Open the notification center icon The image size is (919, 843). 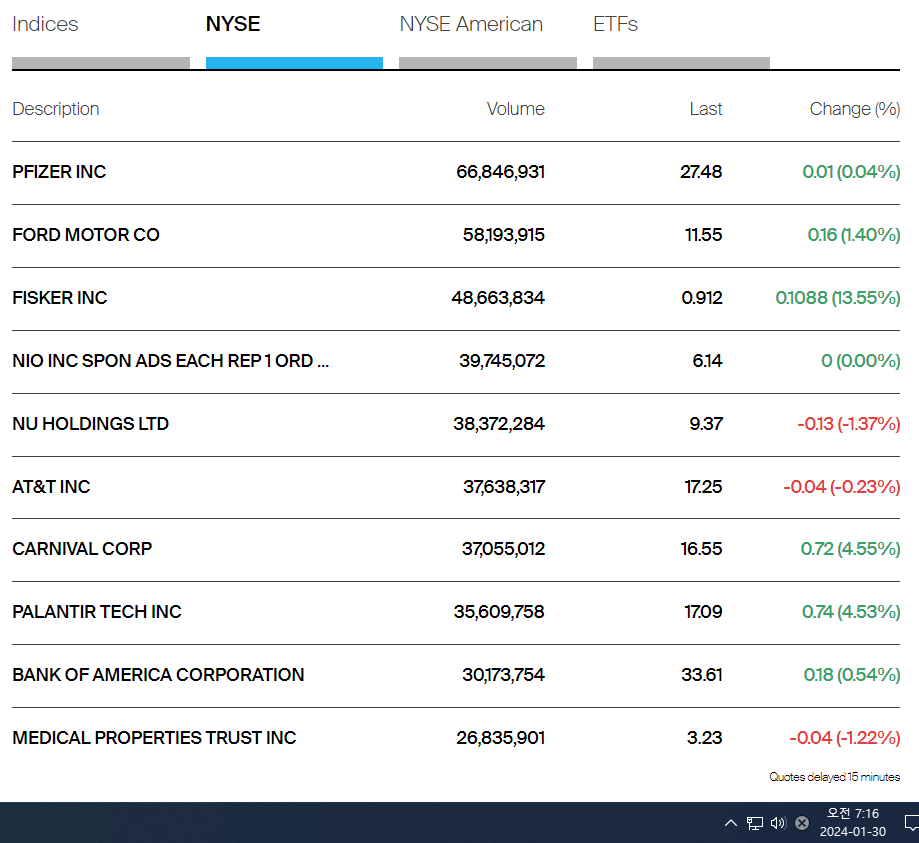tap(911, 823)
